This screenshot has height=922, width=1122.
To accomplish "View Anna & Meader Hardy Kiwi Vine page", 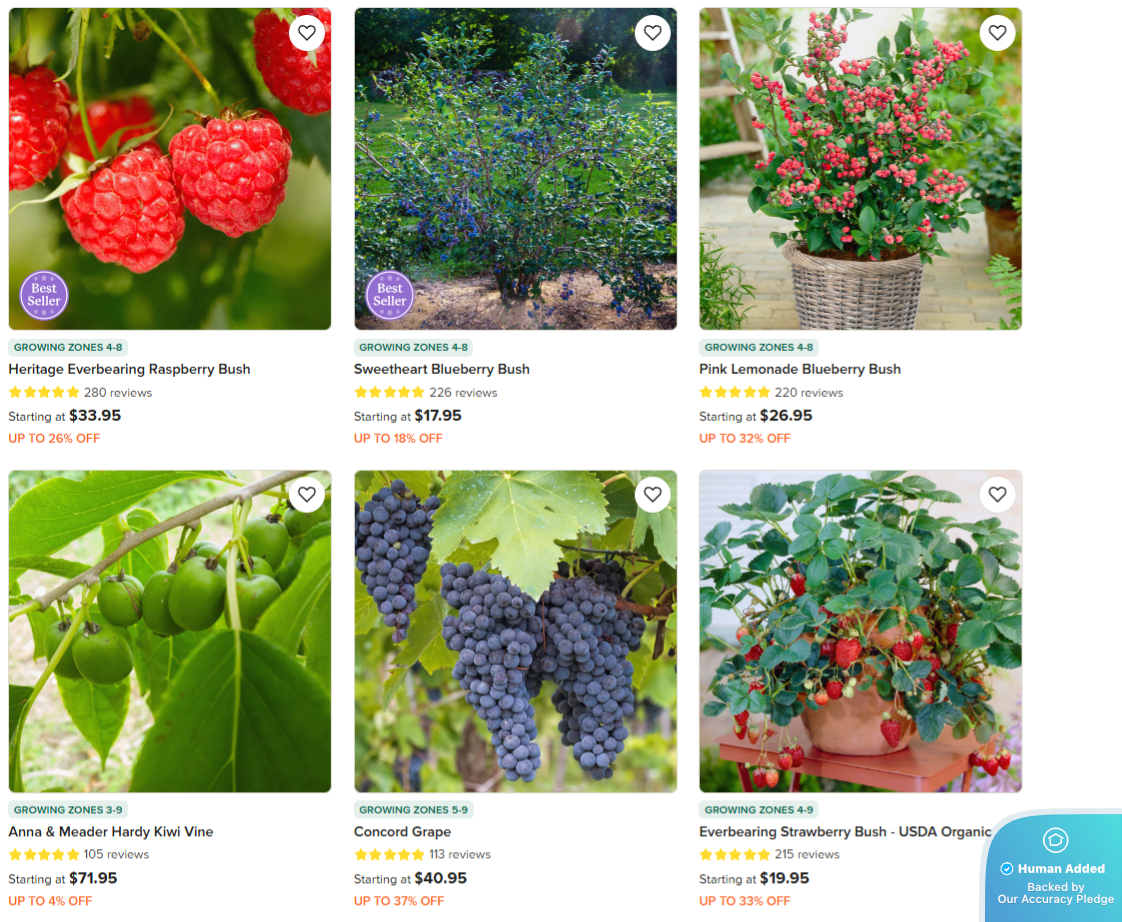I will pyautogui.click(x=111, y=832).
